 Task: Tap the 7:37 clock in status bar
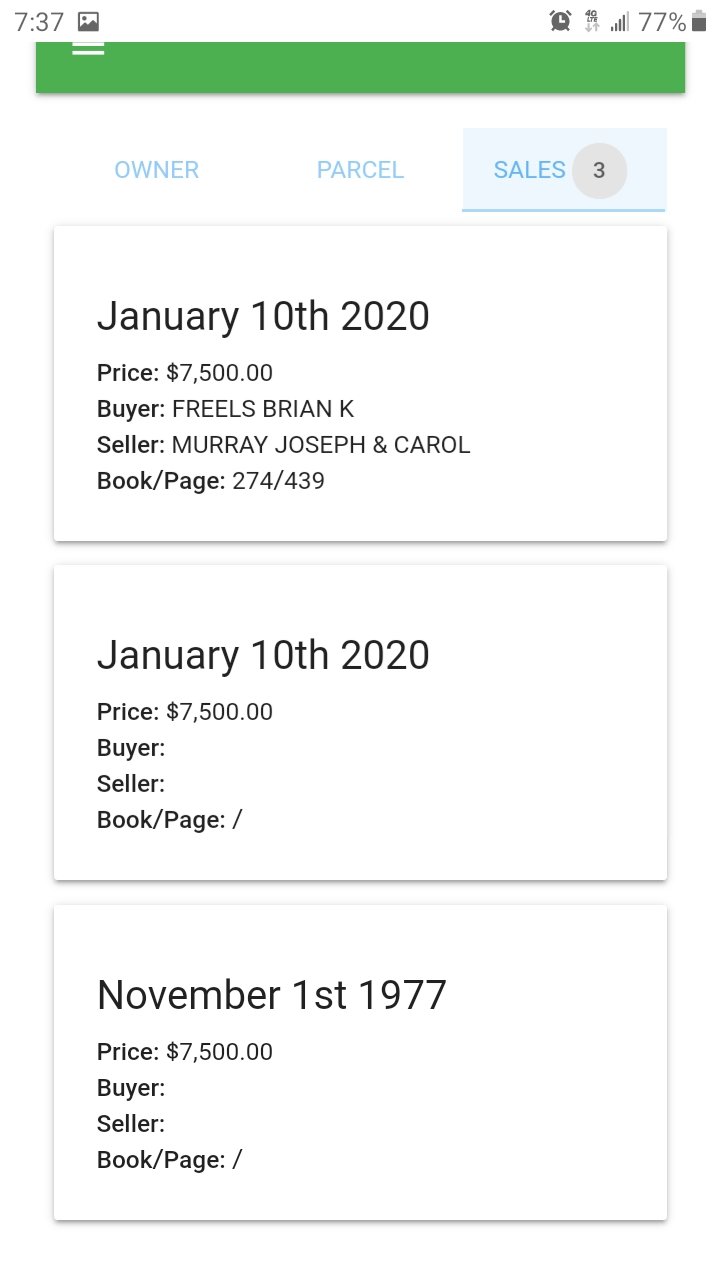[39, 21]
